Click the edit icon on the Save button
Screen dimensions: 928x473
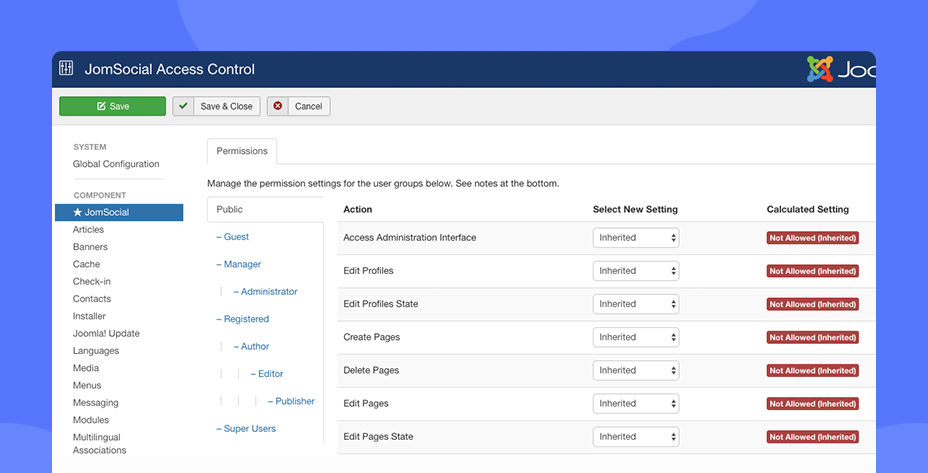click(x=101, y=107)
